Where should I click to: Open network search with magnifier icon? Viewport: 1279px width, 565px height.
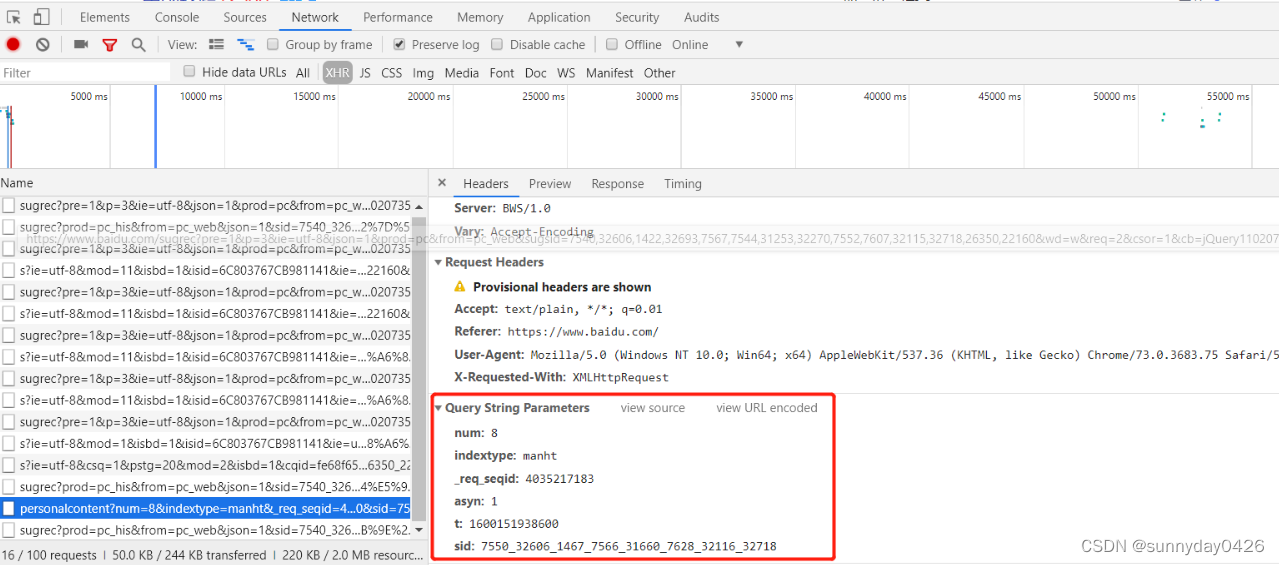(x=138, y=44)
